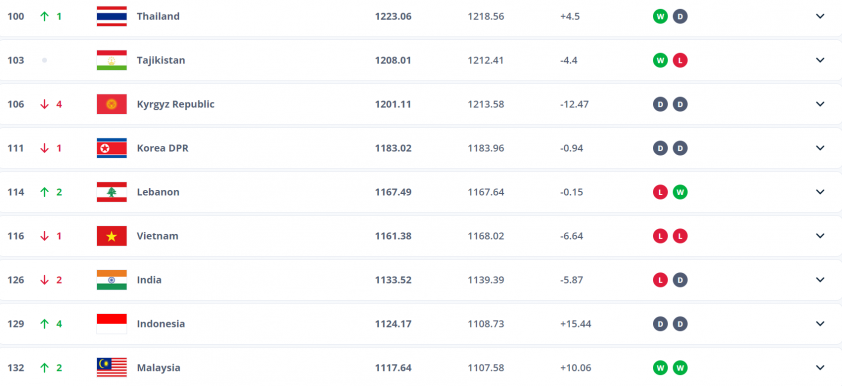
Task: Click the Korea DPR flag icon
Action: point(112,148)
